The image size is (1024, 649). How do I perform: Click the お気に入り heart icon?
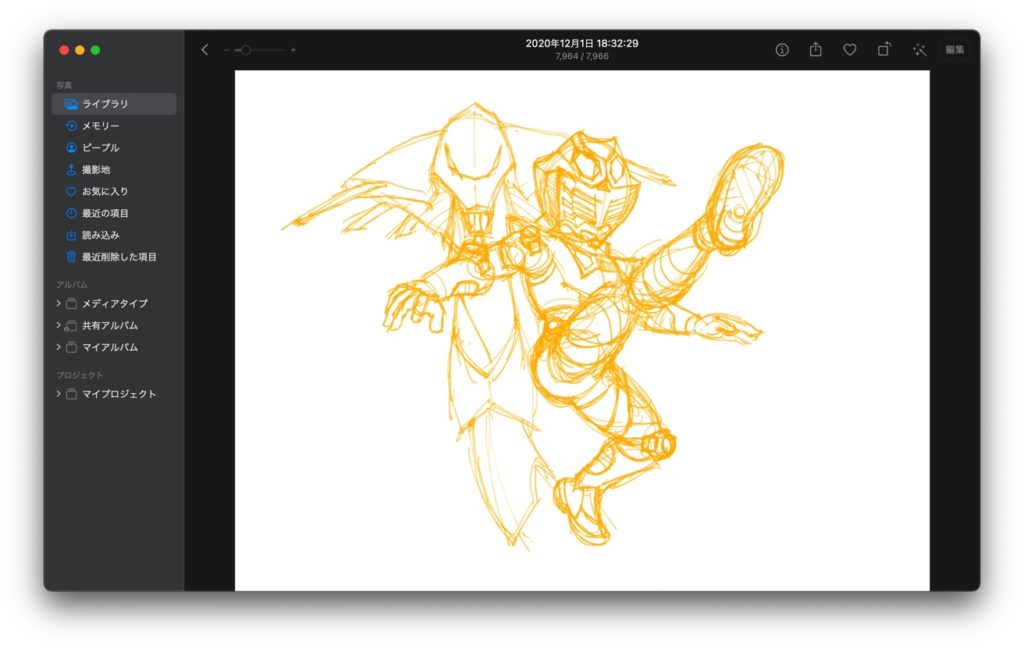(x=71, y=191)
